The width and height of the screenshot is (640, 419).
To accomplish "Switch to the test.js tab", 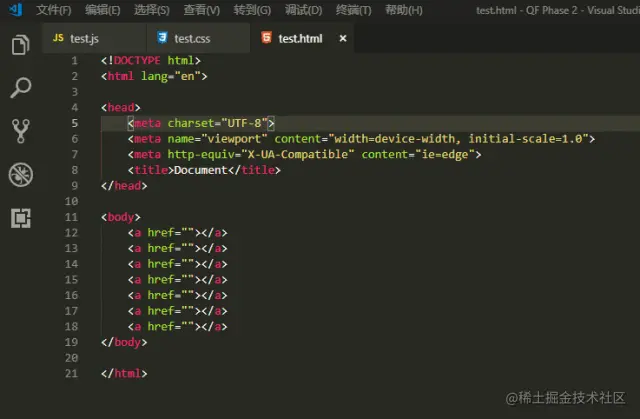I will (94, 38).
